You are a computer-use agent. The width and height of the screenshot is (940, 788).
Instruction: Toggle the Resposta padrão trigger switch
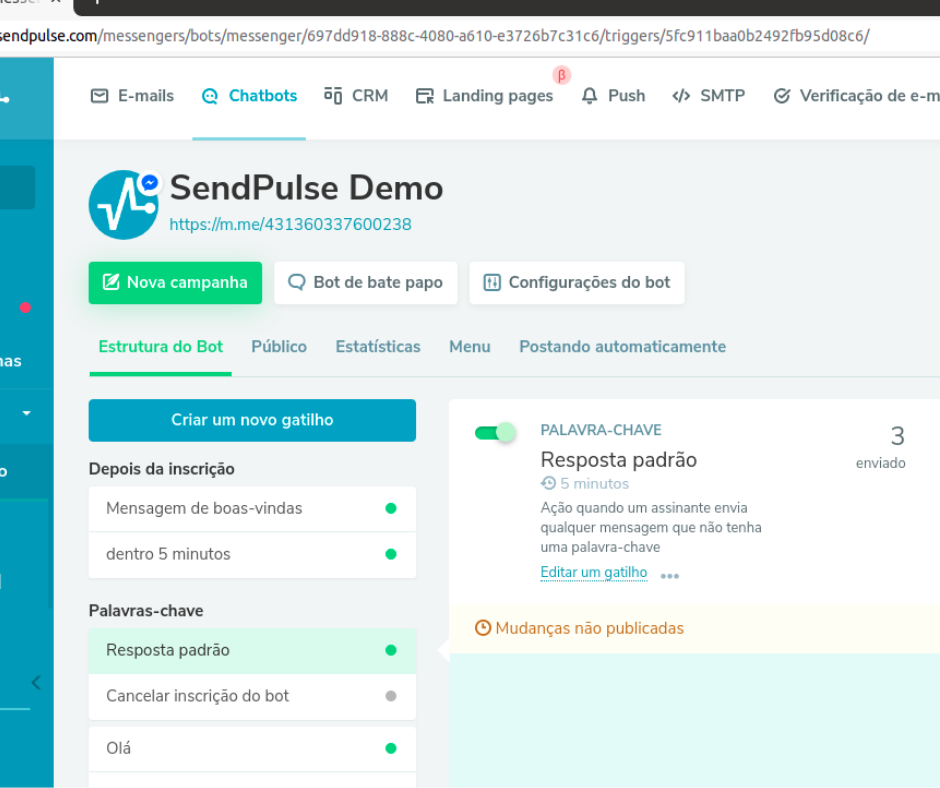(x=495, y=432)
